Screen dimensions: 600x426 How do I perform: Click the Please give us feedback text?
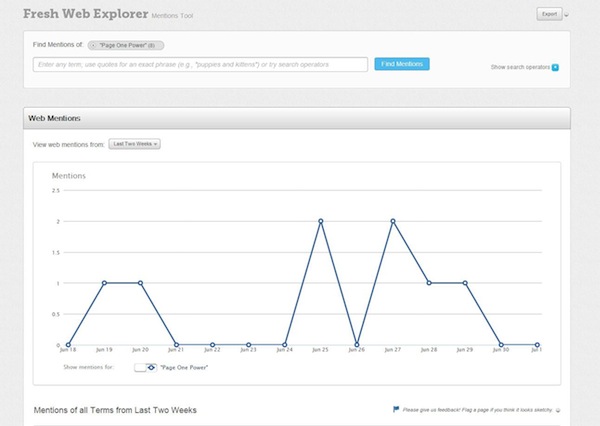(477, 410)
